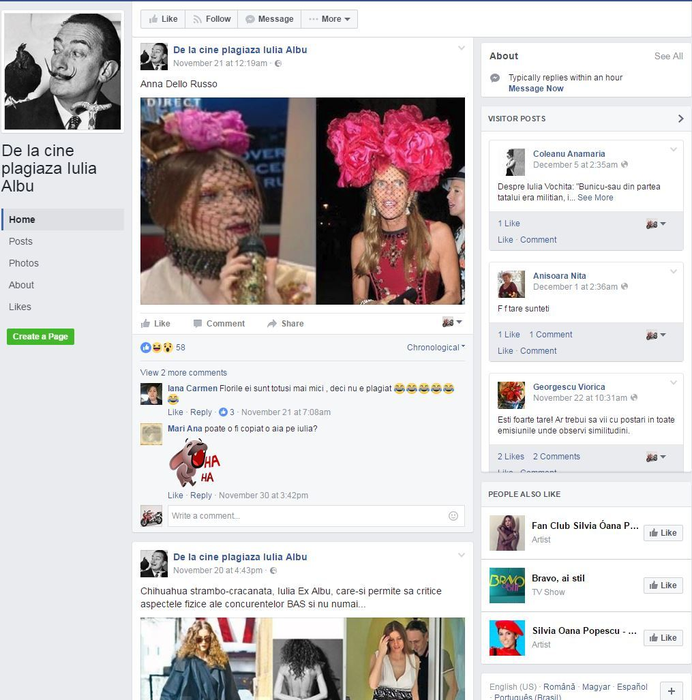Open November 20 at 4:43pm timestamp
The image size is (692, 700).
218,571
